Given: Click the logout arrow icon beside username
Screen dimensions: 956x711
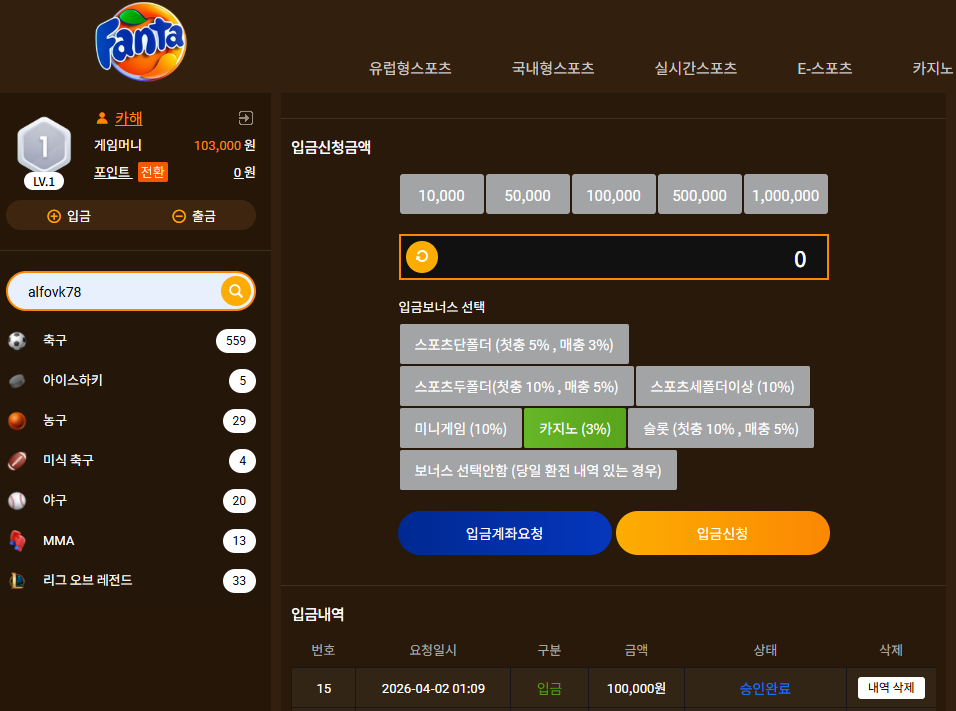Looking at the screenshot, I should pos(246,118).
